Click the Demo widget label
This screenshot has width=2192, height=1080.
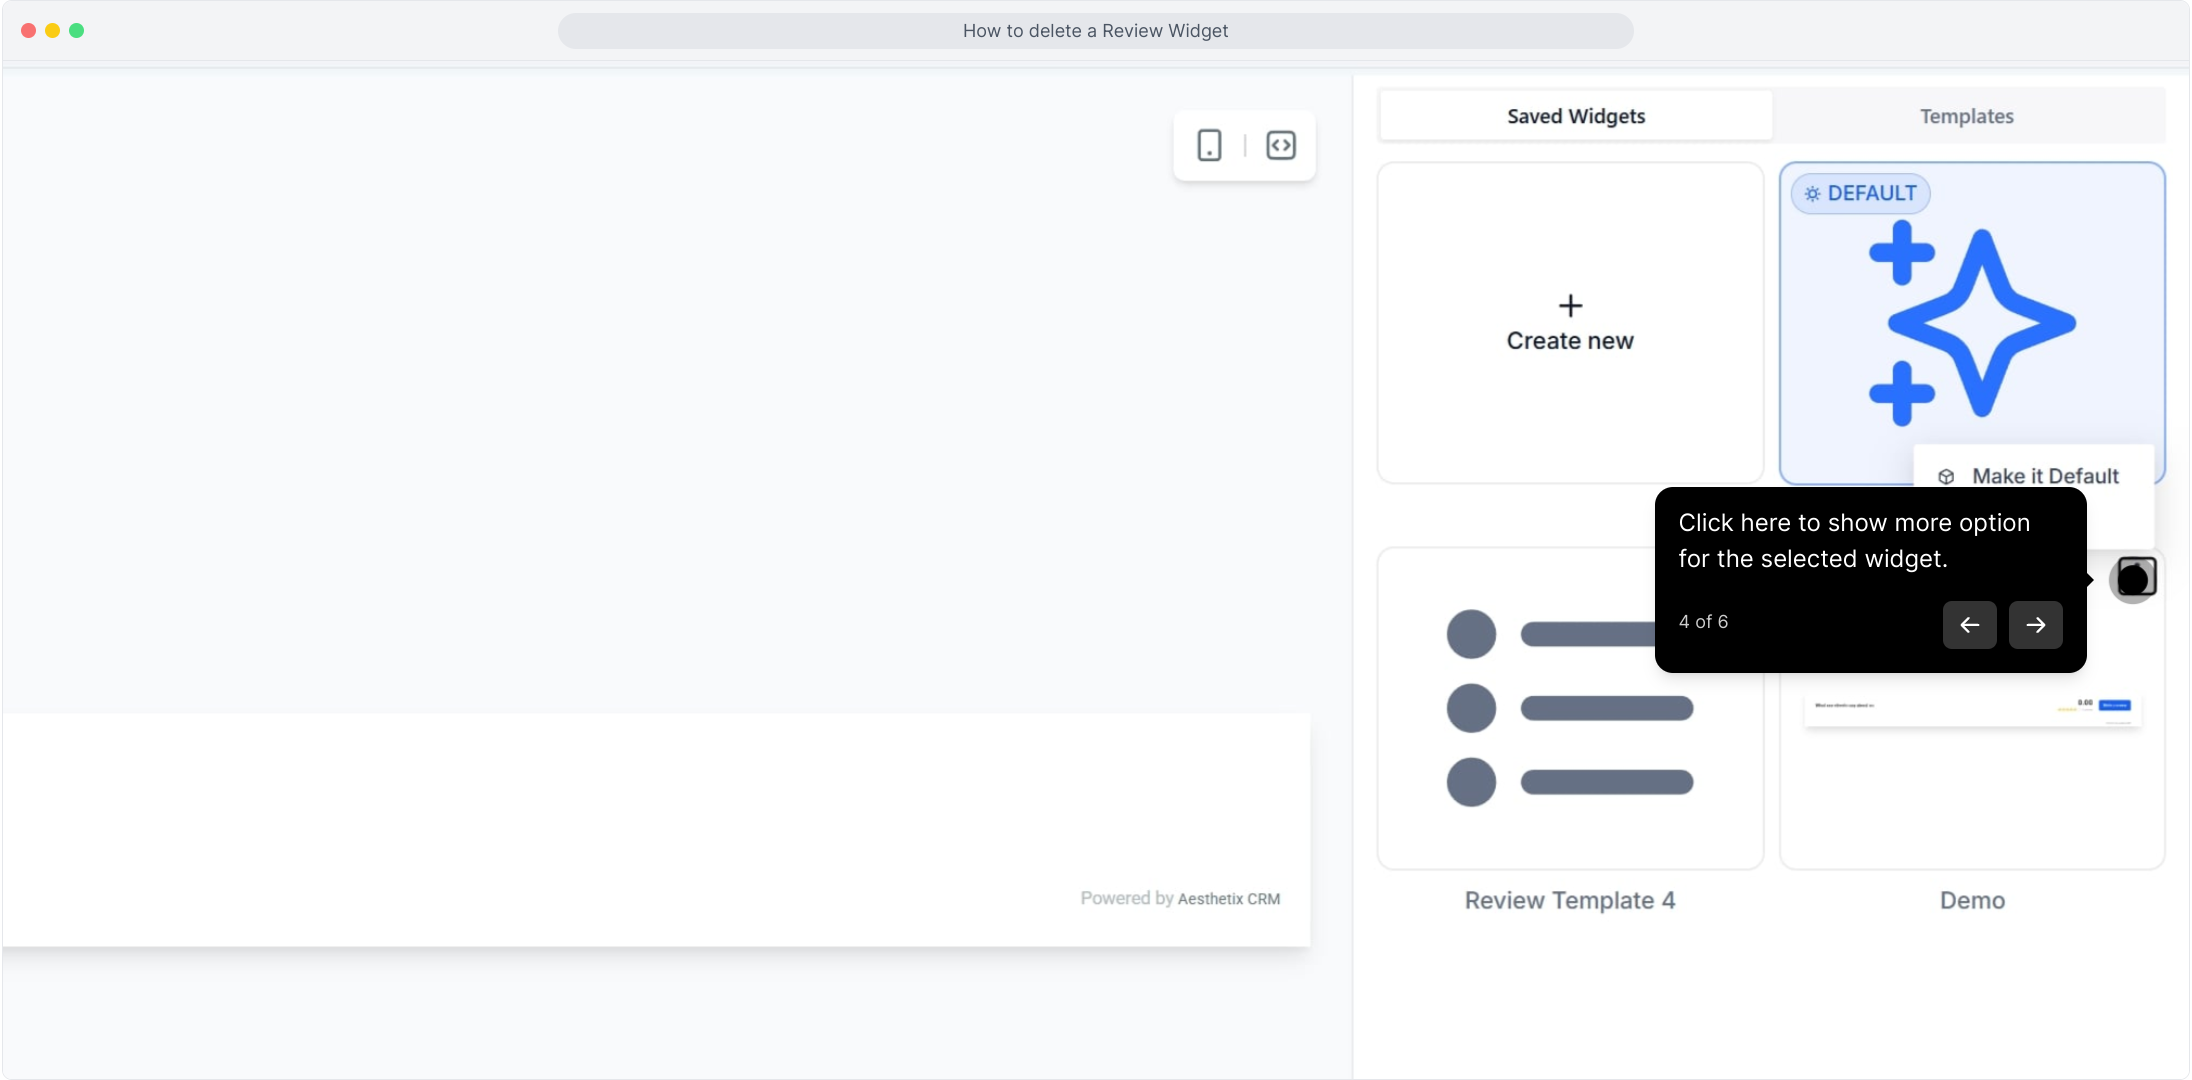[1972, 900]
